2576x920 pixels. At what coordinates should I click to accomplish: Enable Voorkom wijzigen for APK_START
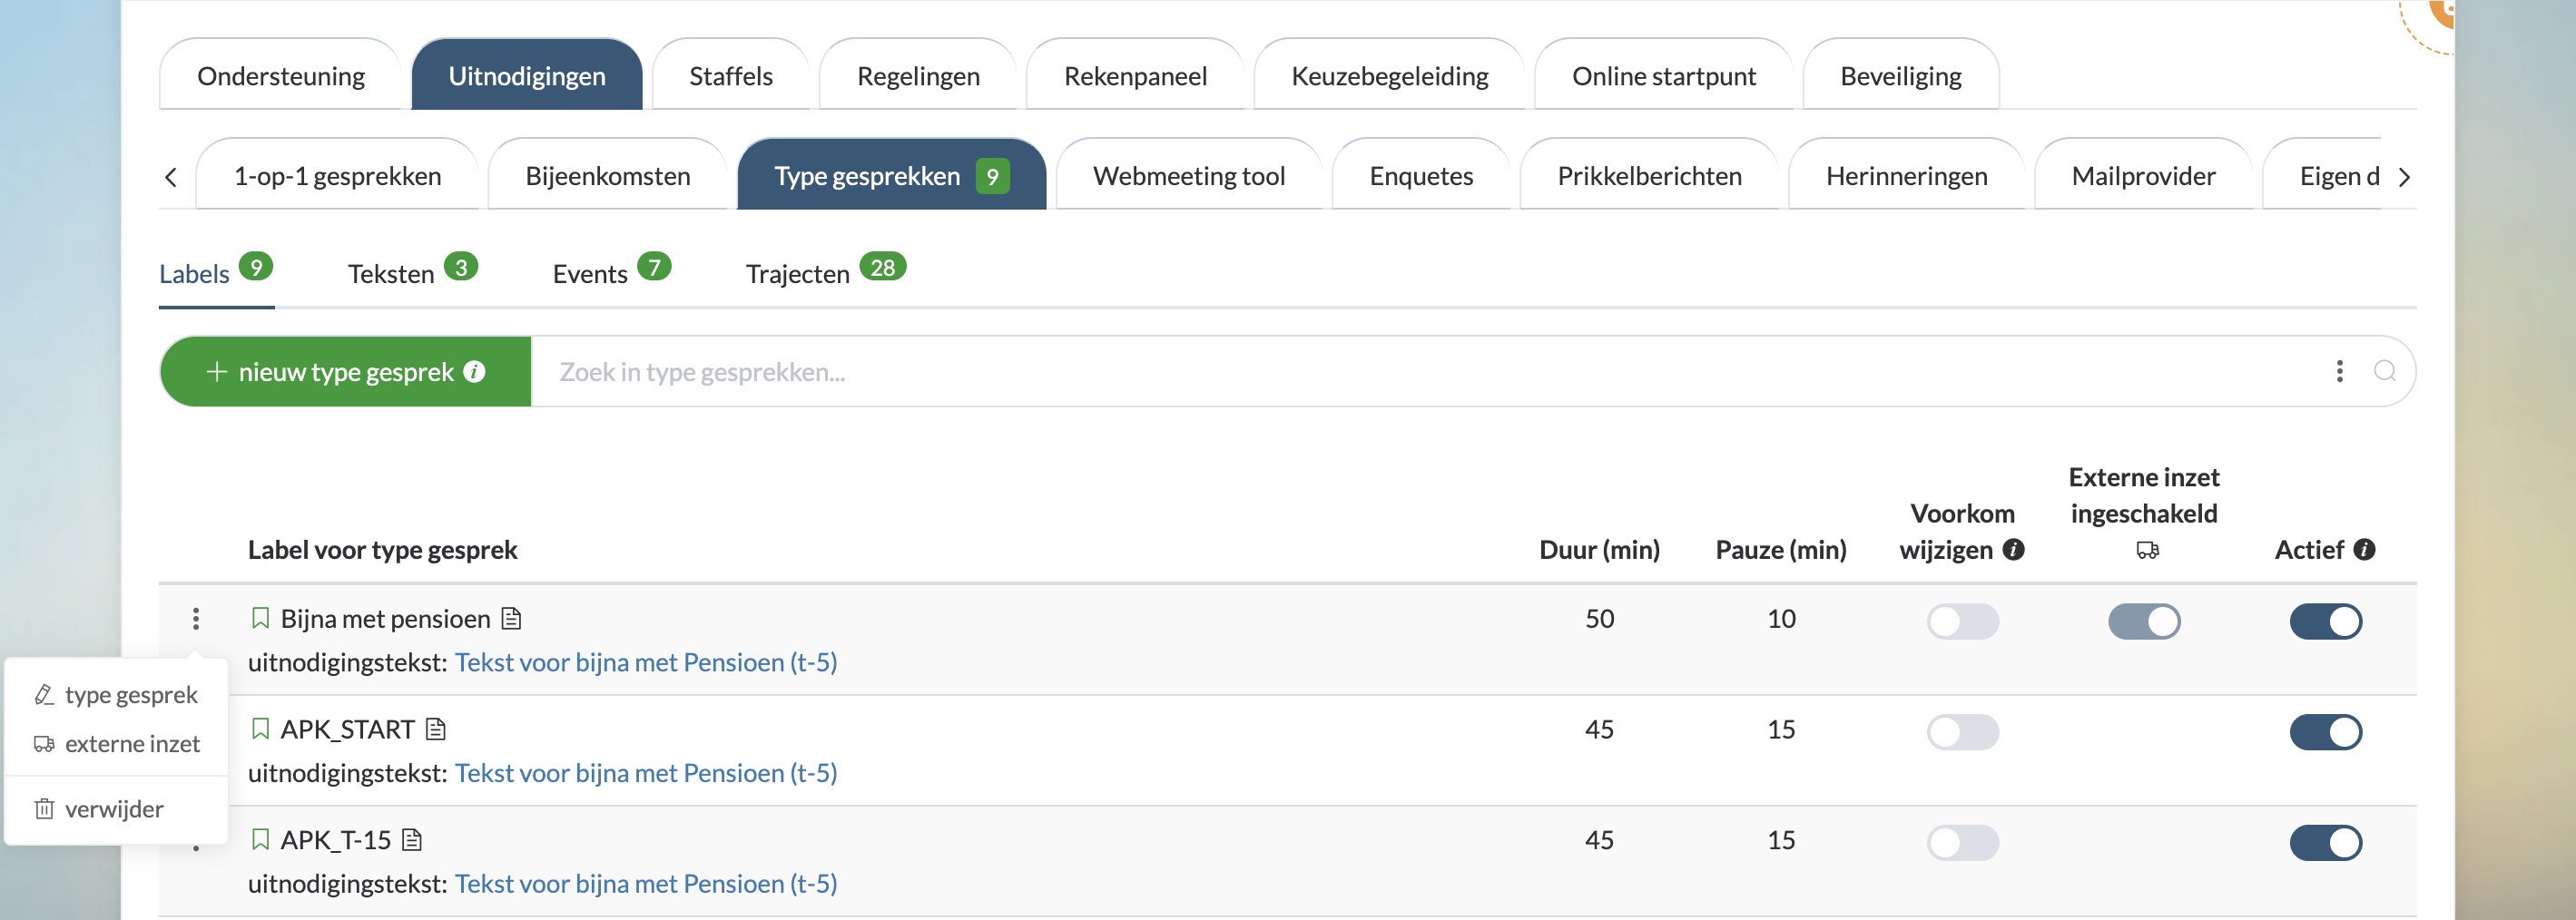tap(1962, 732)
